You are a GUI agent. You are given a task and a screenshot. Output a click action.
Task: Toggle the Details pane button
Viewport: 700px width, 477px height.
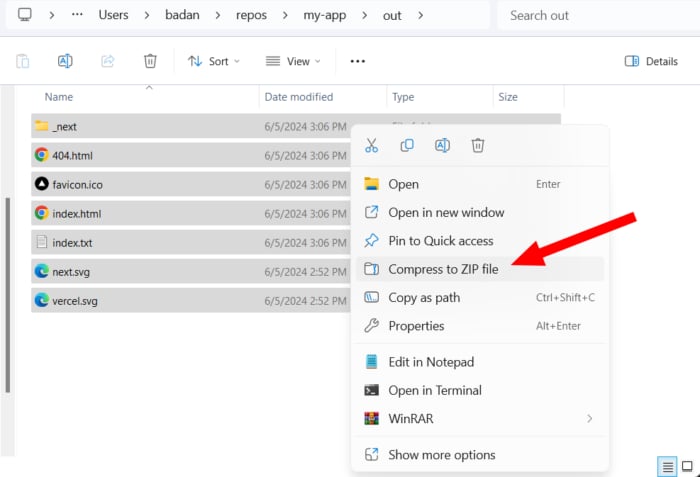coord(651,61)
